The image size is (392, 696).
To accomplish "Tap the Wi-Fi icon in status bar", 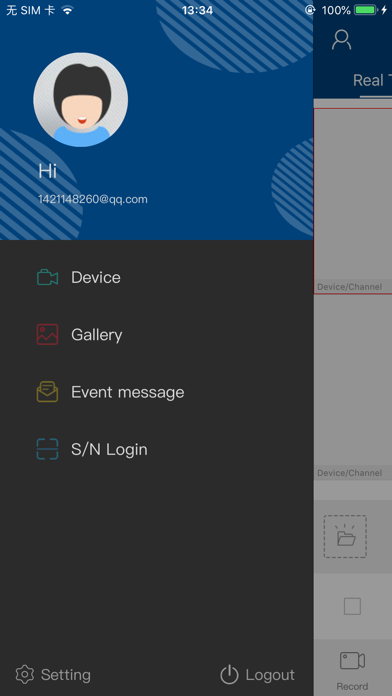I will 67,10.
